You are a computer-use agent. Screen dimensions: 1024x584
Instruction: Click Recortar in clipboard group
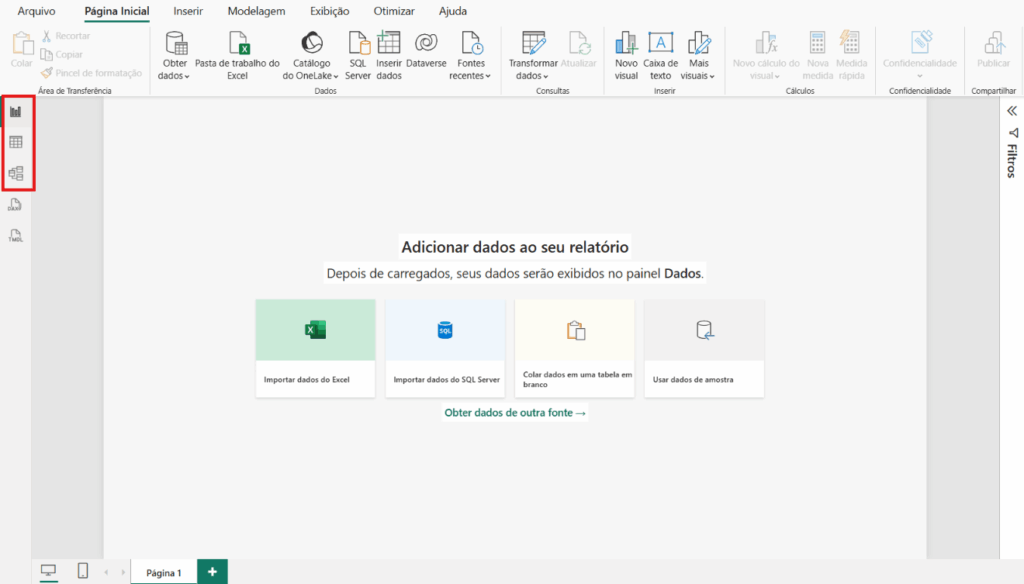pos(65,36)
